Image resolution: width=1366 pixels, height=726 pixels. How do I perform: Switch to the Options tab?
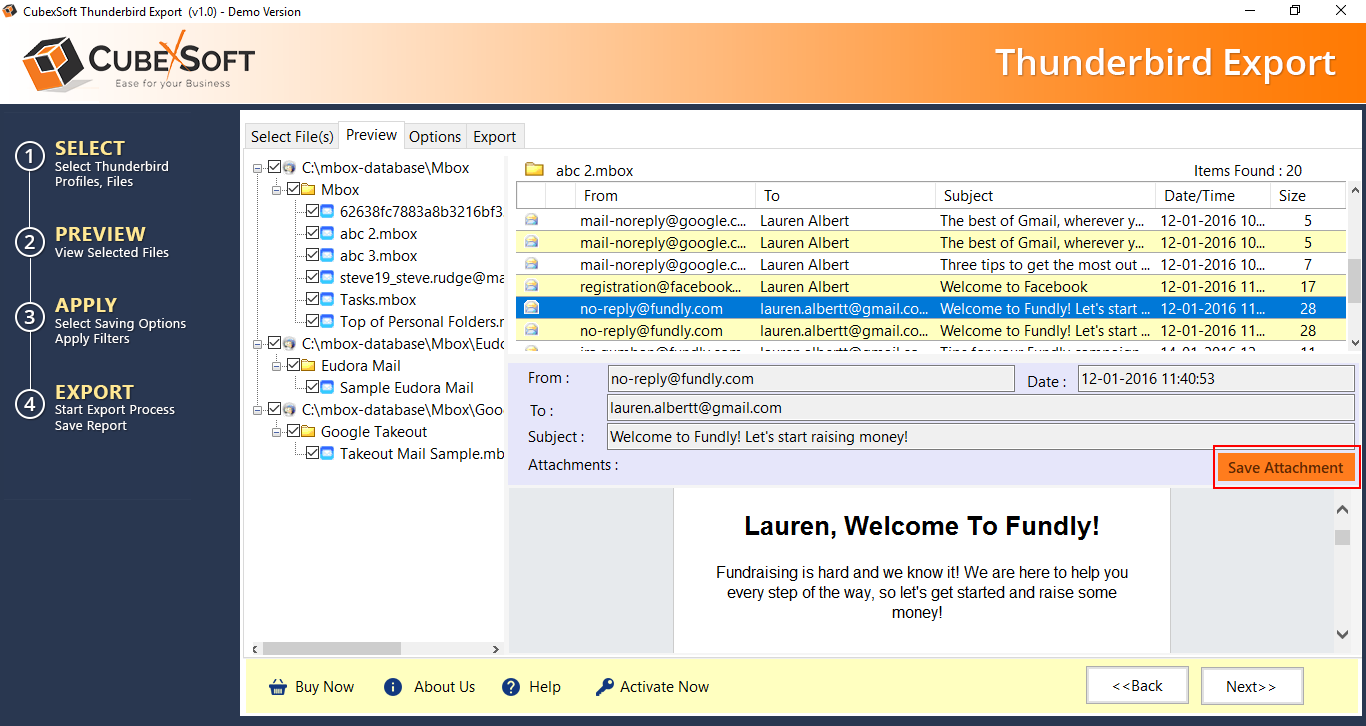click(435, 137)
